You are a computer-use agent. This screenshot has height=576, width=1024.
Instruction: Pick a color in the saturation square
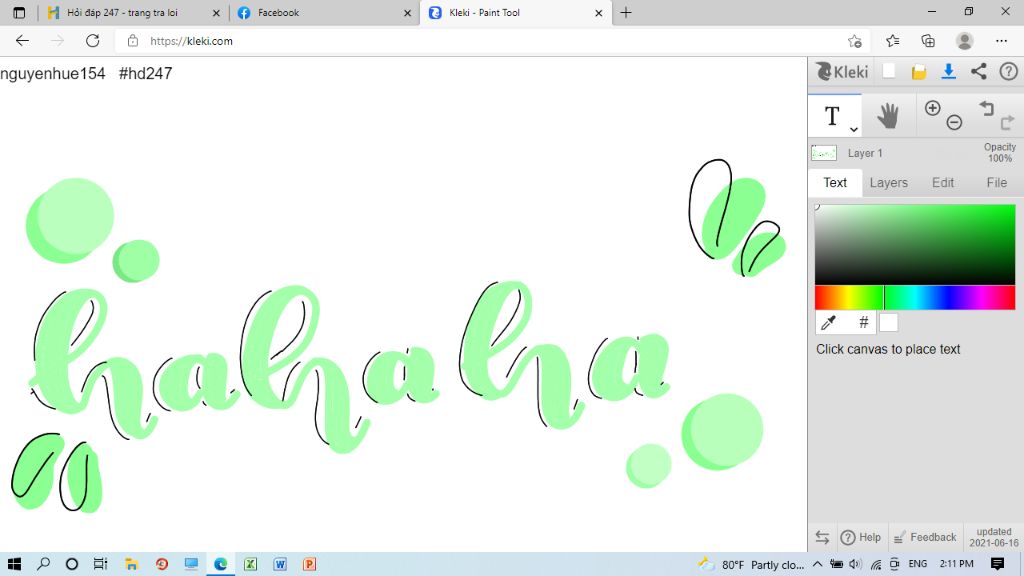914,244
